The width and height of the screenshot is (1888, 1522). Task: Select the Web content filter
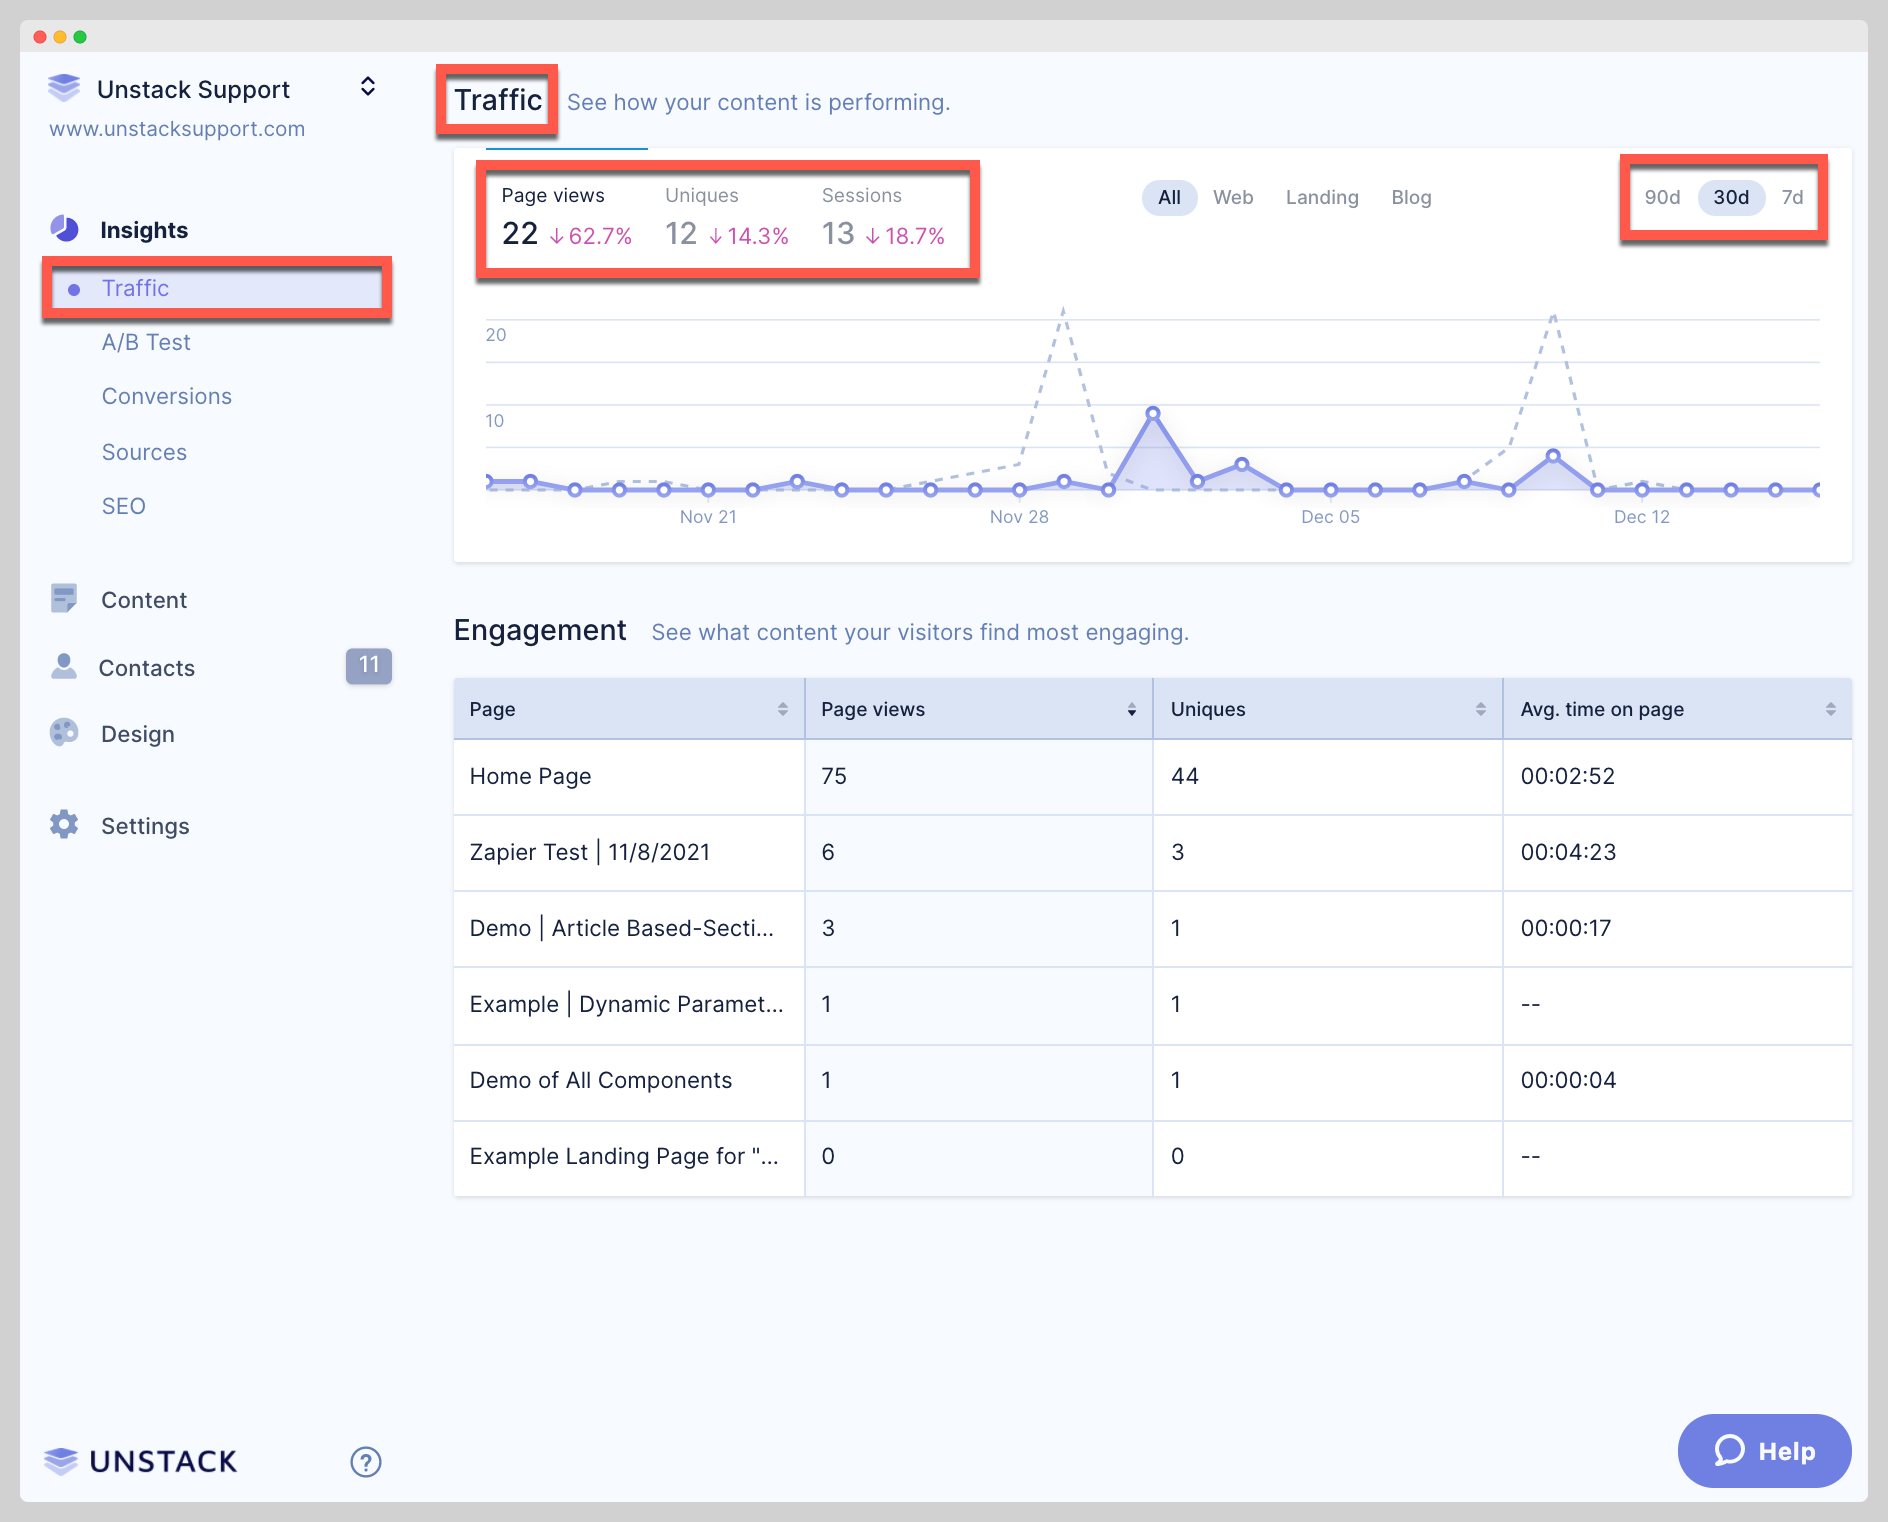(1233, 197)
